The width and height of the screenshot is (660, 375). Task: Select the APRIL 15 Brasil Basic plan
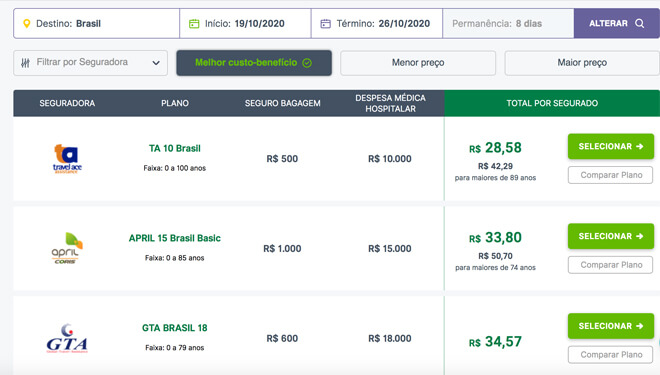coord(611,236)
